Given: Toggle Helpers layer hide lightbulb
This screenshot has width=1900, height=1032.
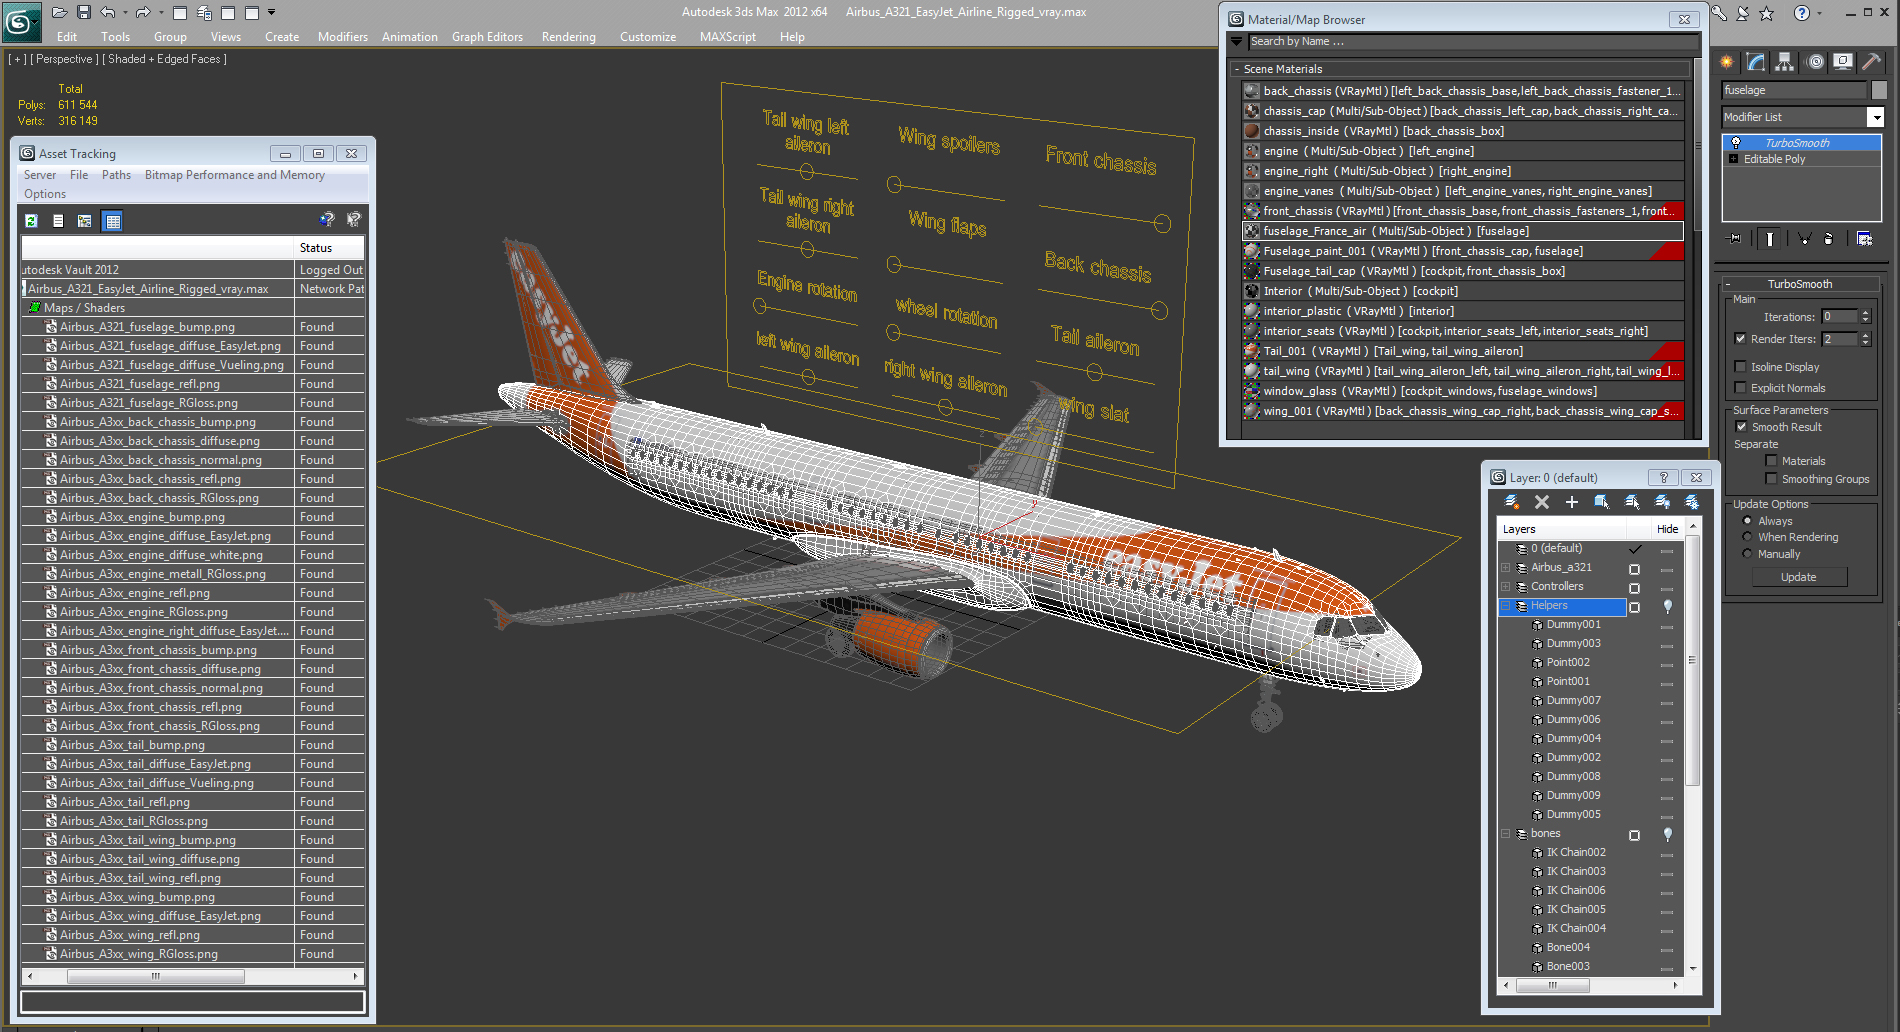Looking at the screenshot, I should tap(1667, 606).
